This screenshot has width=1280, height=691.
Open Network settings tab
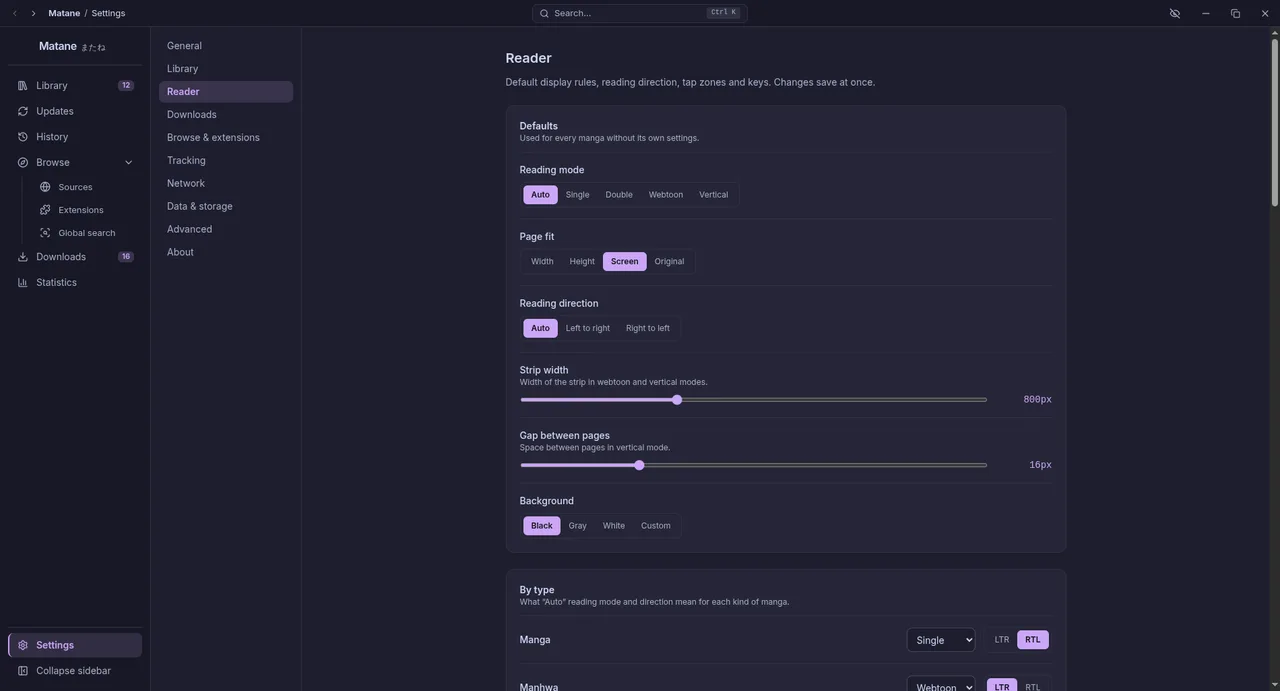[x=226, y=184]
